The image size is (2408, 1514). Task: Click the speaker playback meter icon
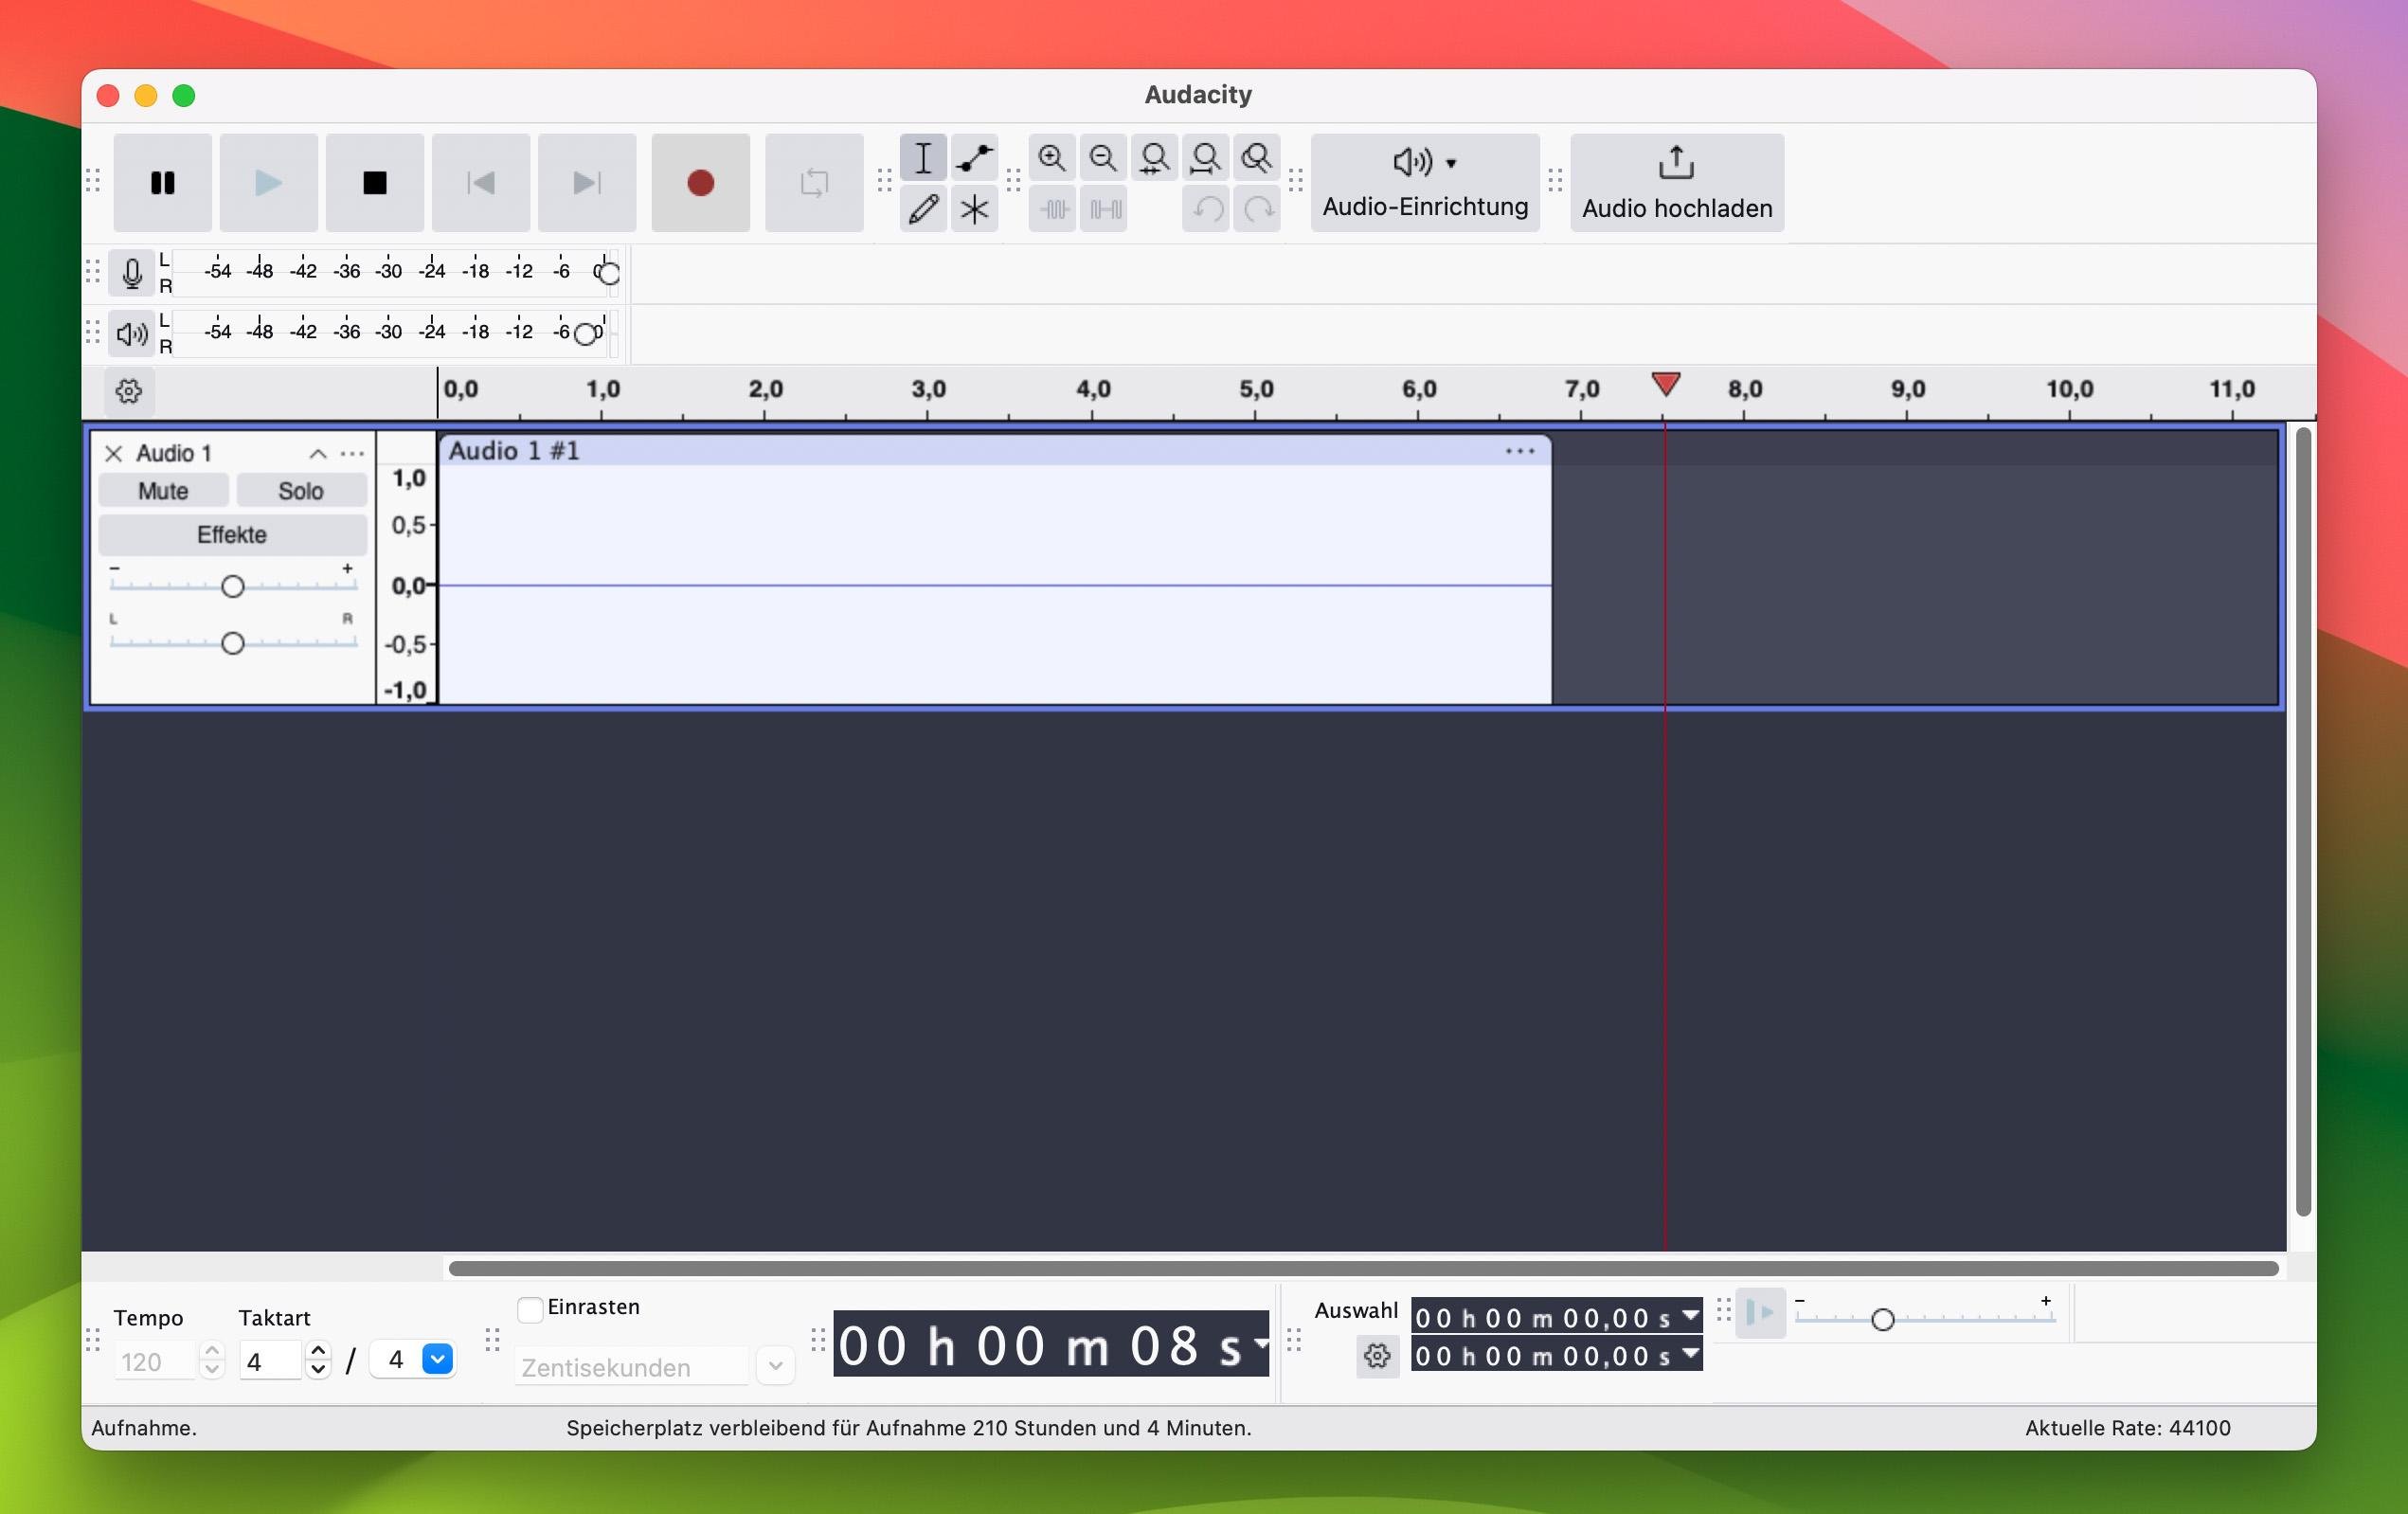click(132, 333)
